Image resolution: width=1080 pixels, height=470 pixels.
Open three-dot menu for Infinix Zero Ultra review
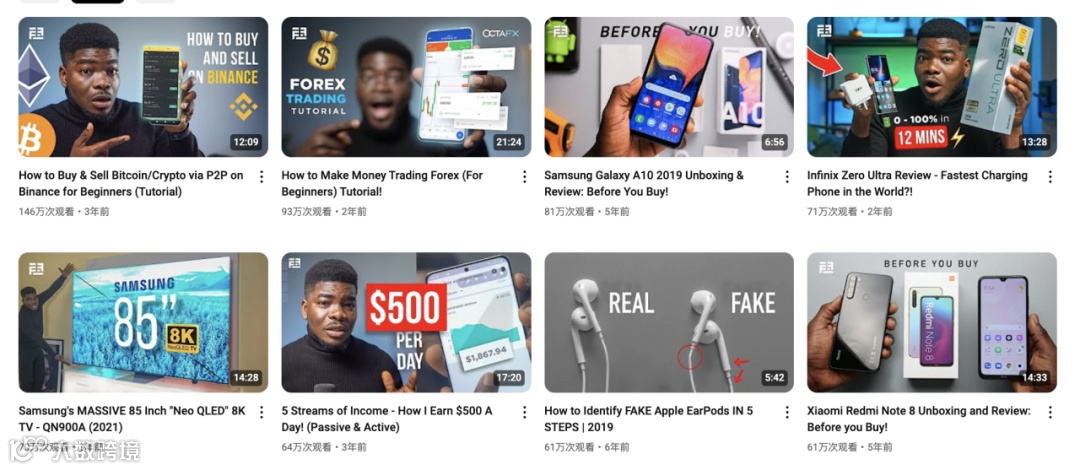(x=1050, y=177)
